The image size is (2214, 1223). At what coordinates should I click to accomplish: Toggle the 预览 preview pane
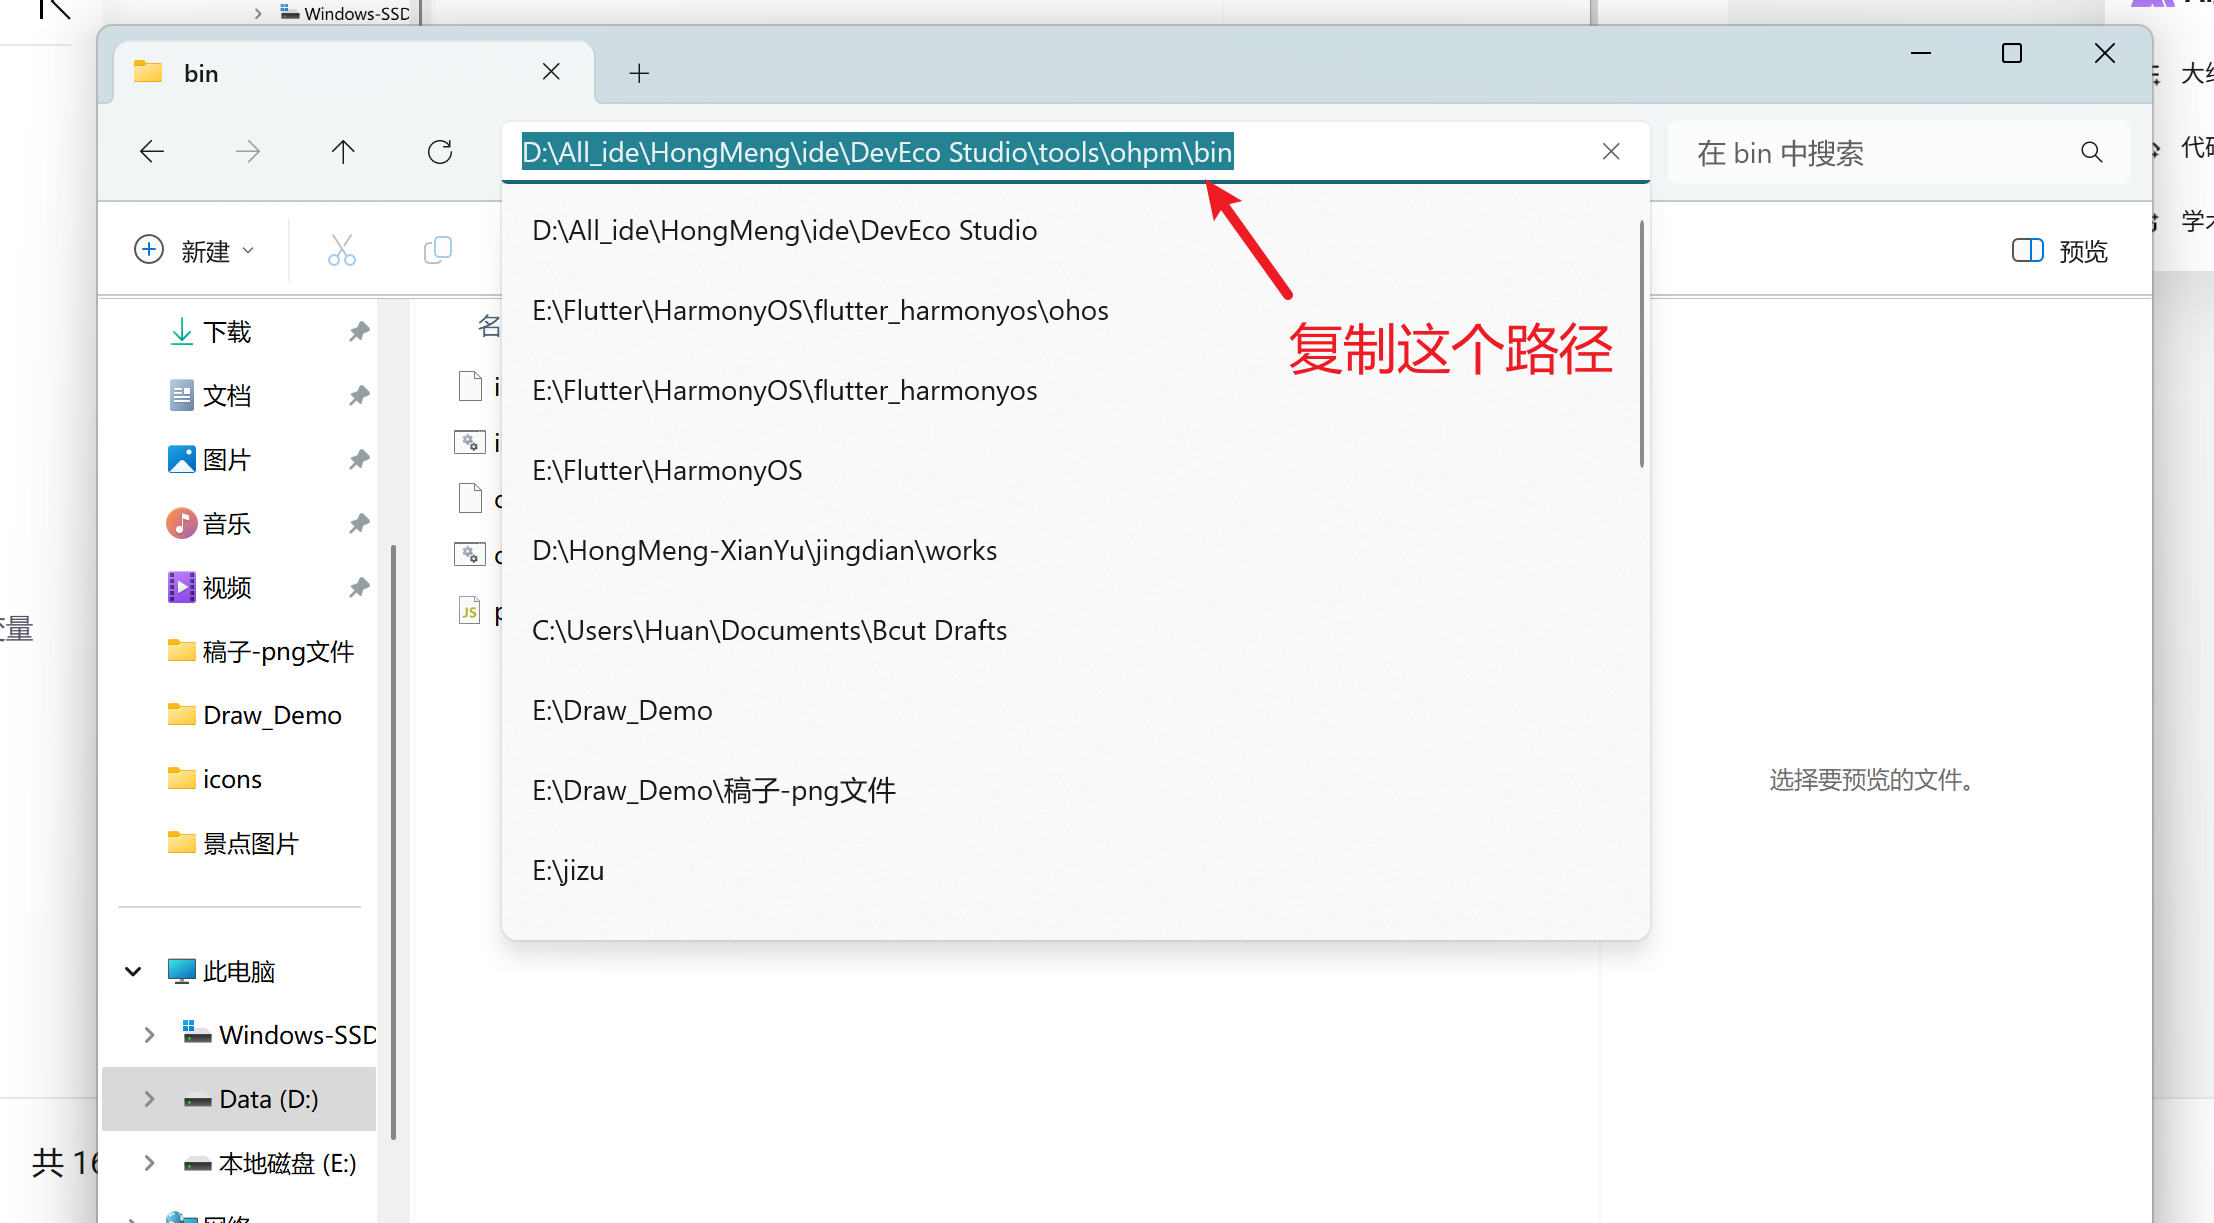(2059, 251)
